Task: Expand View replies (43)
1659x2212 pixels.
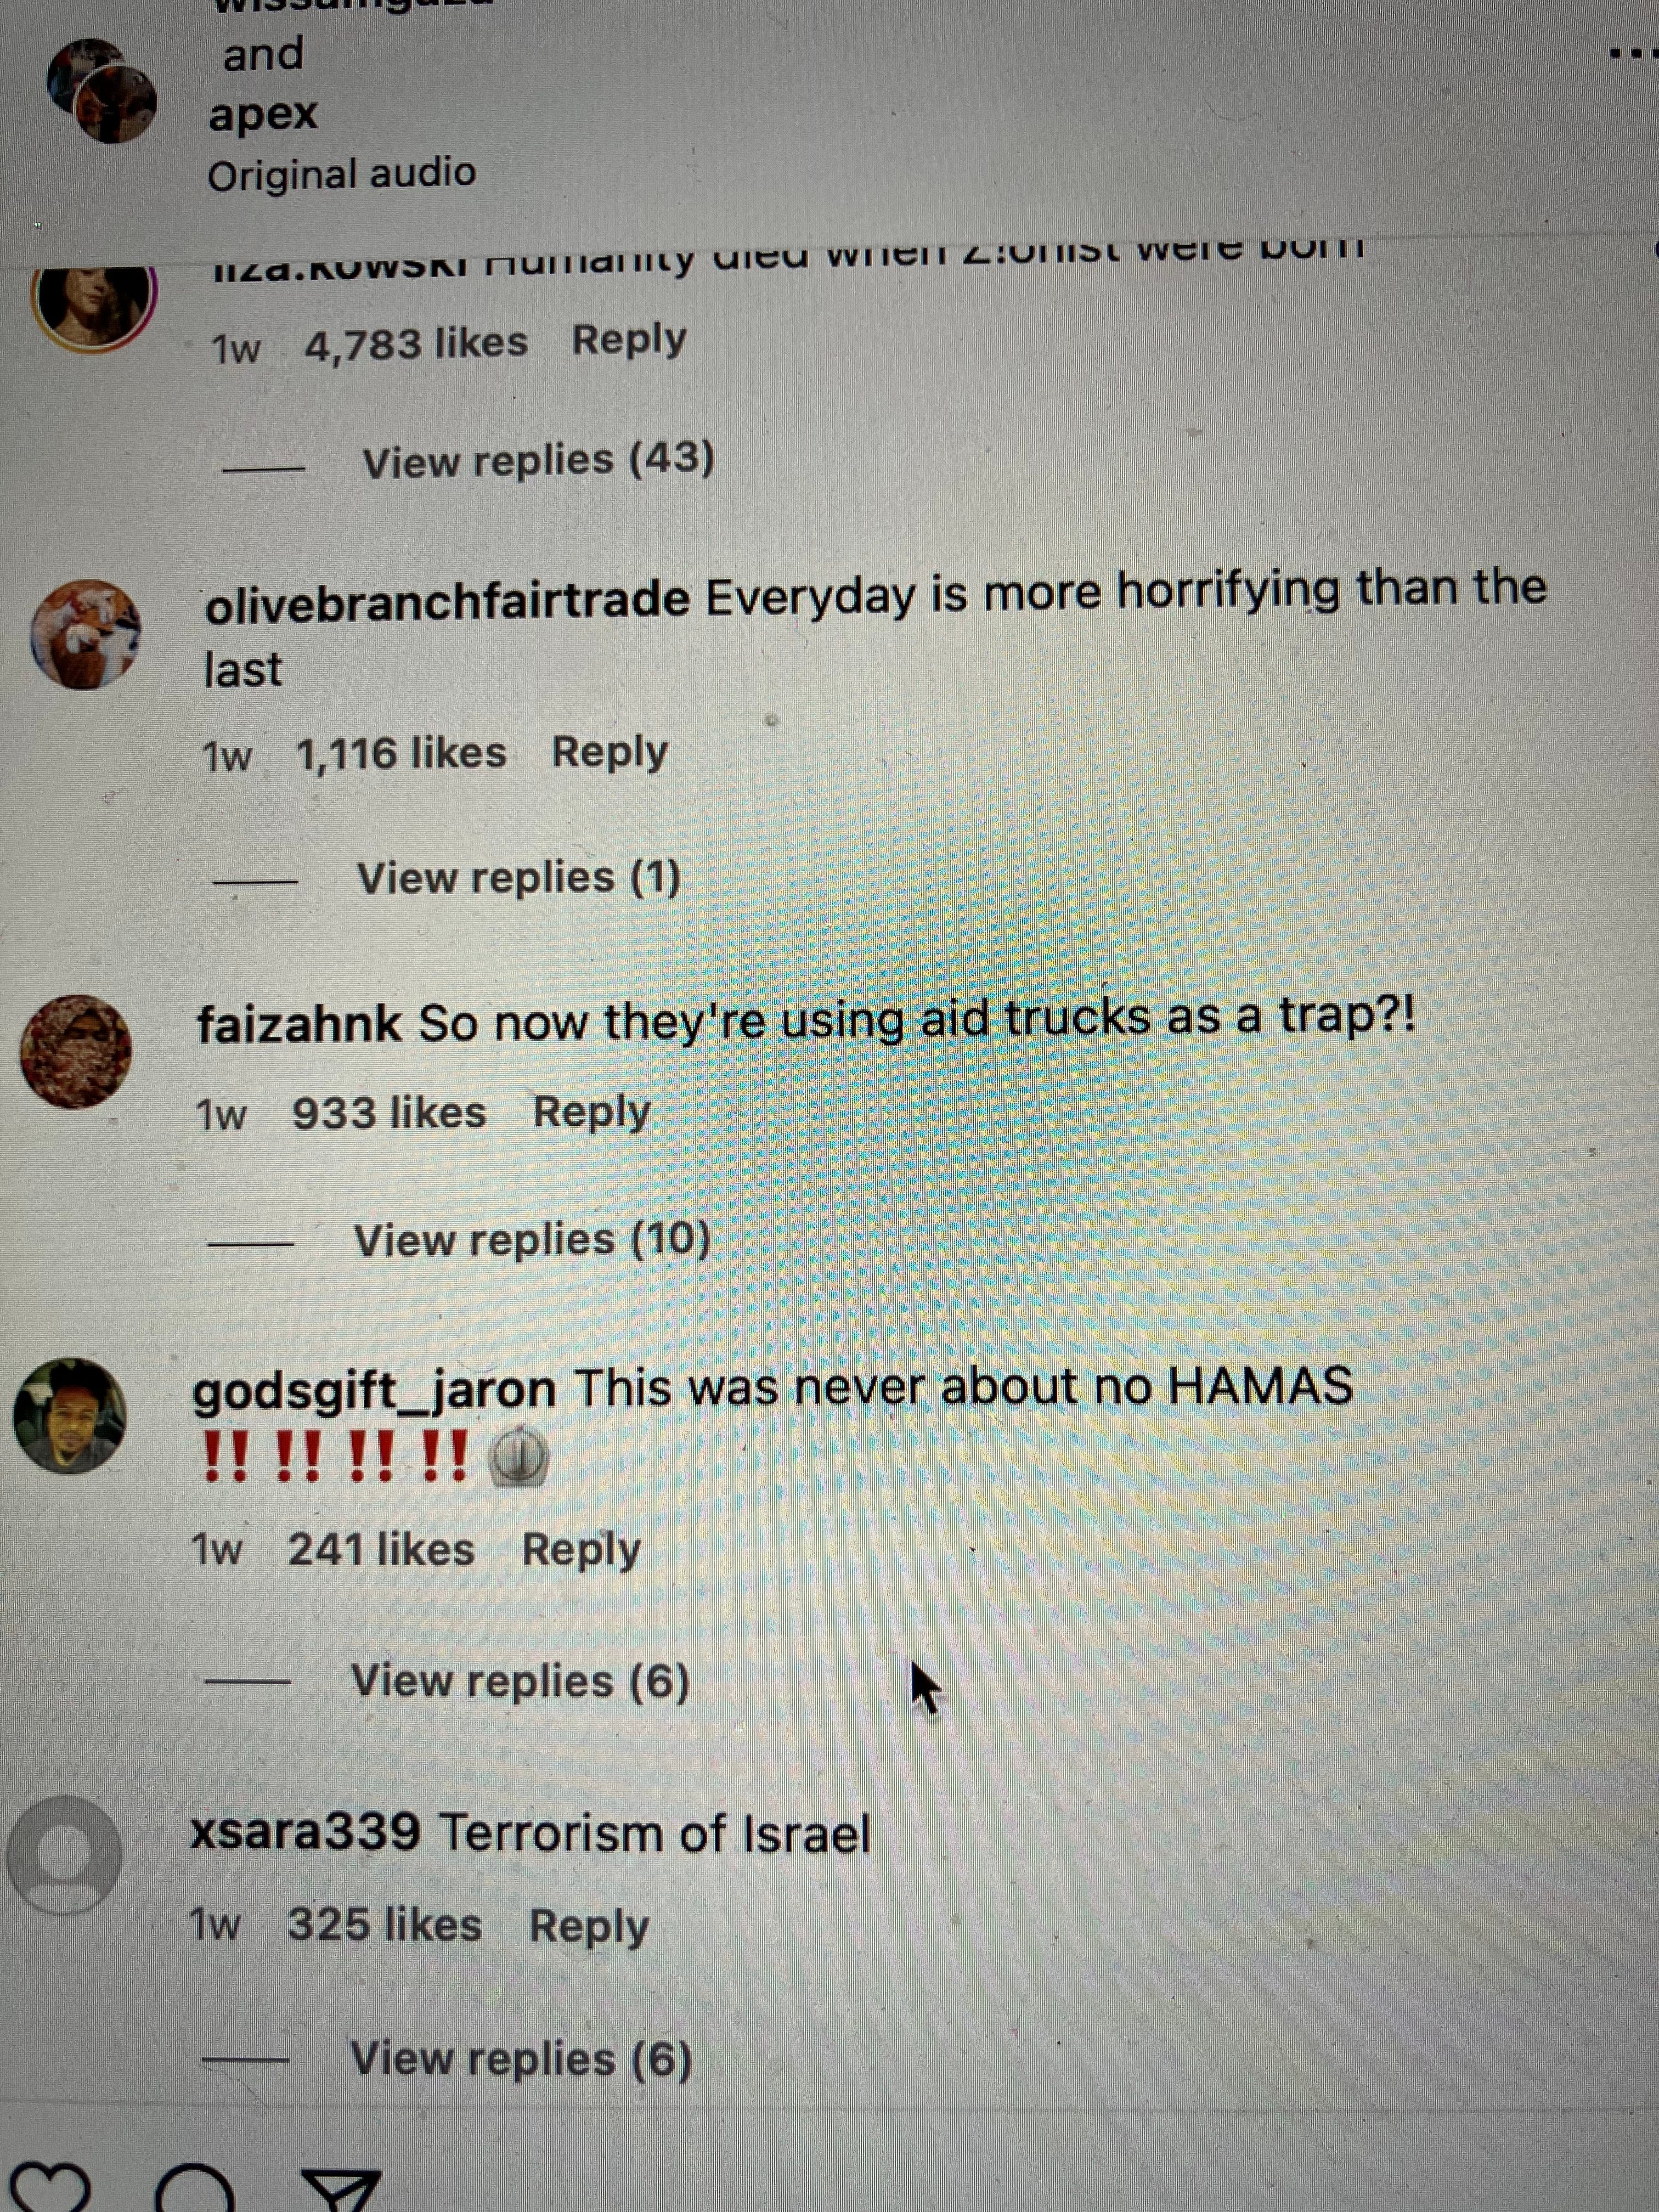Action: pyautogui.click(x=538, y=461)
